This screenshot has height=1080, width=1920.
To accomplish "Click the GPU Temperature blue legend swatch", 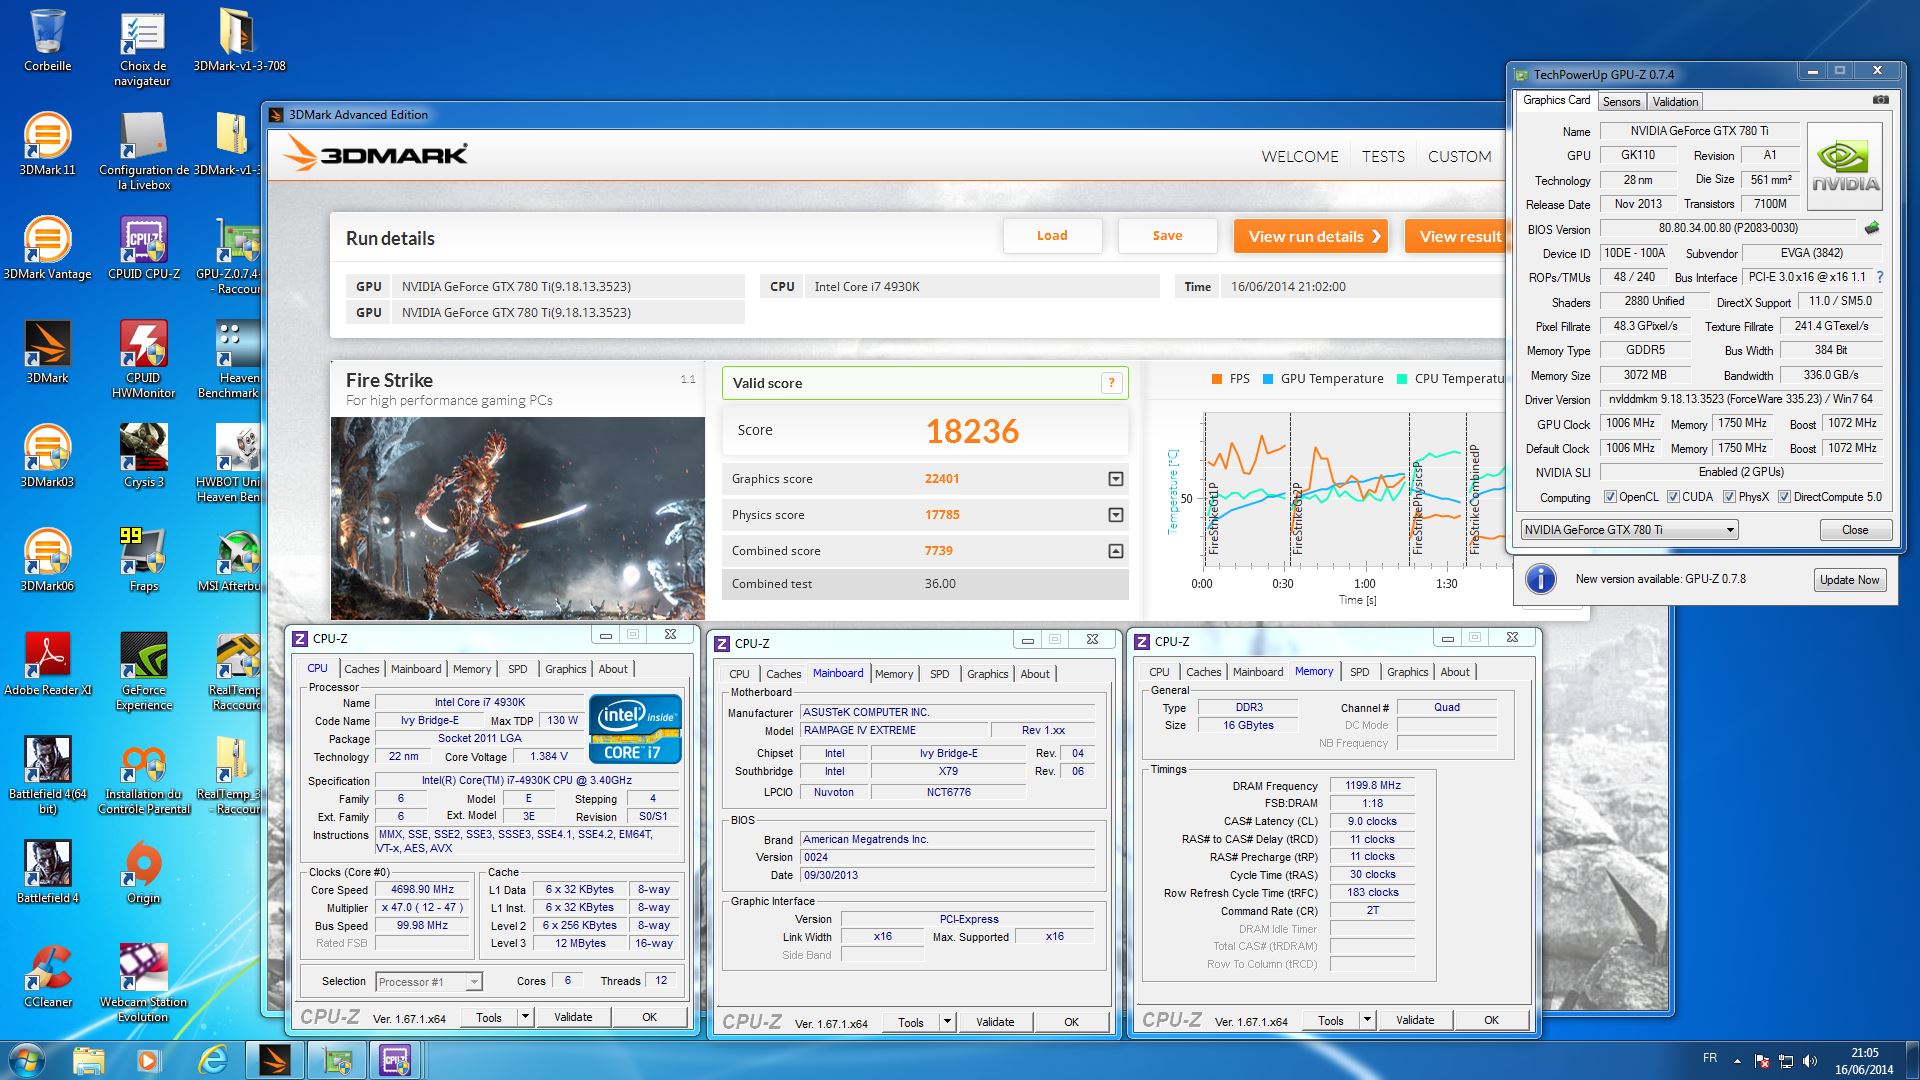I will (x=1268, y=379).
